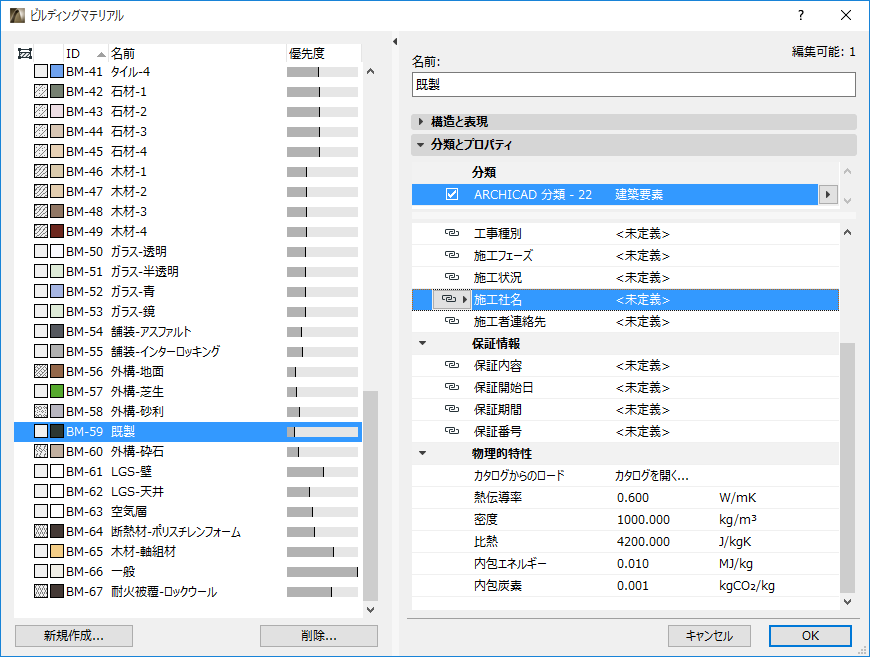
Task: Click the 密度 value 1000.000
Action: (643, 519)
